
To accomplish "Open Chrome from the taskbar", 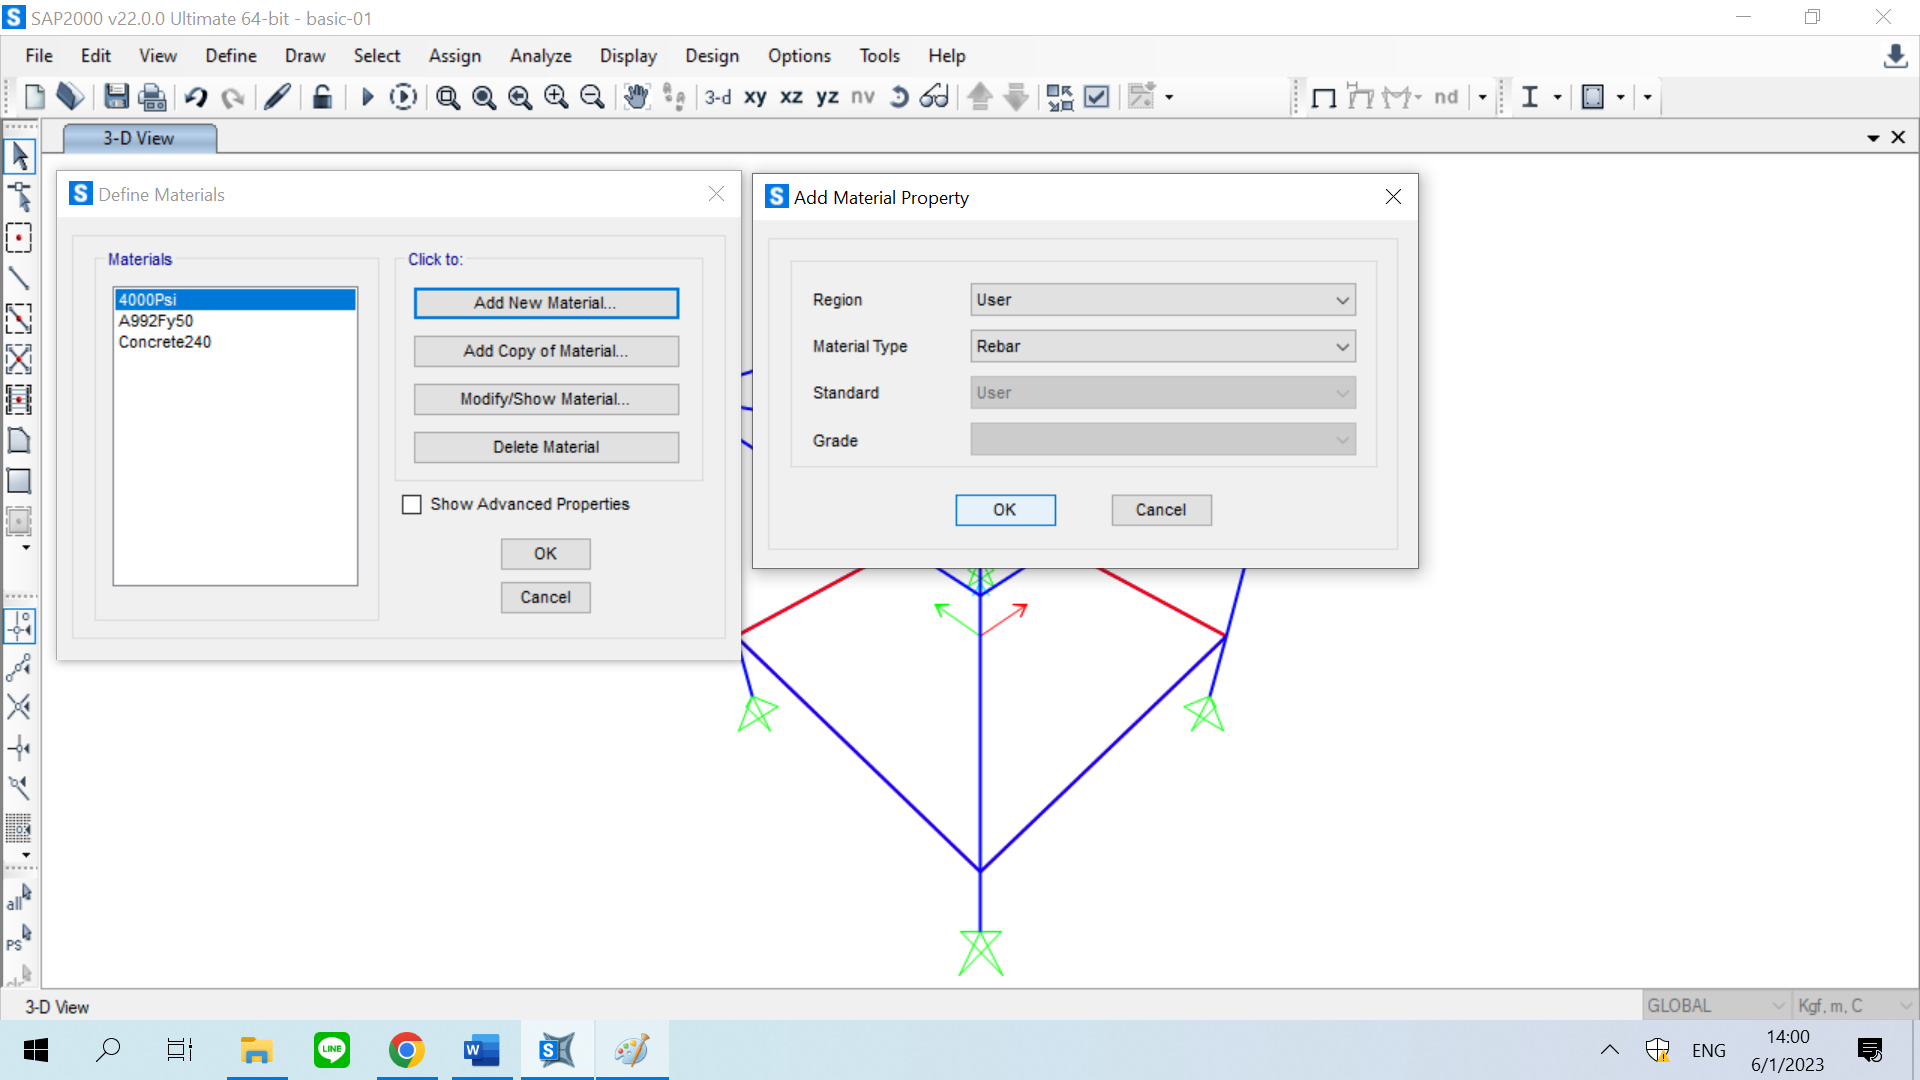I will point(406,1050).
